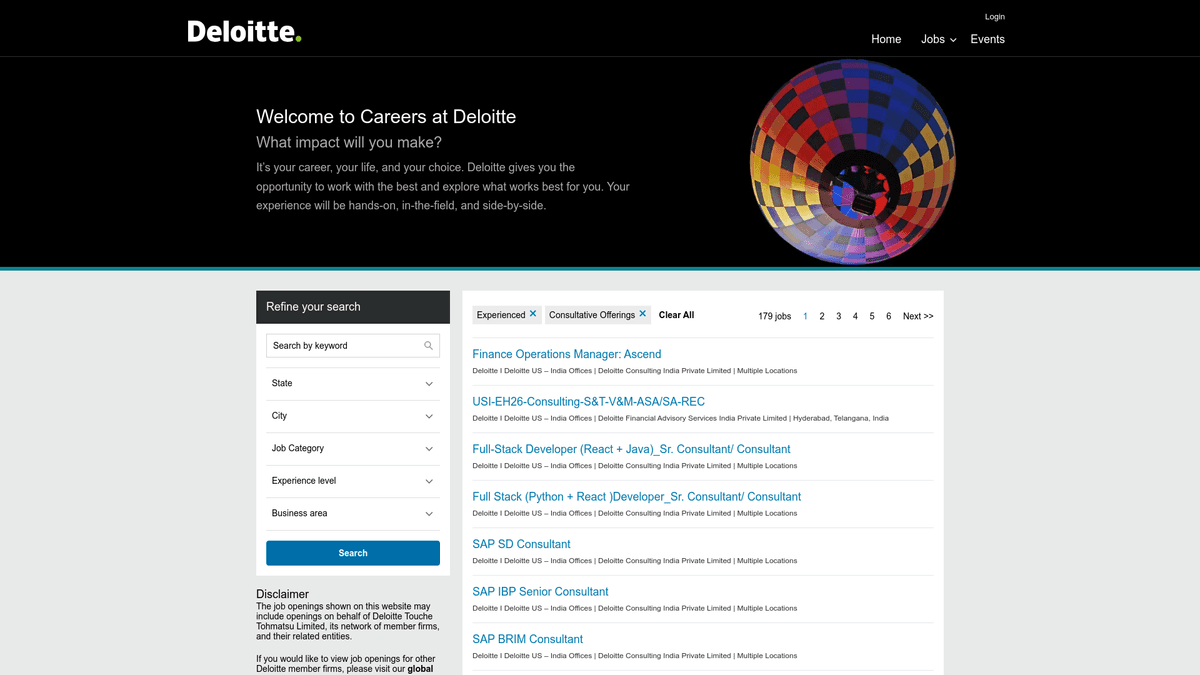Click the '179 jobs' count text
Image resolution: width=1200 pixels, height=675 pixels.
[x=774, y=316]
